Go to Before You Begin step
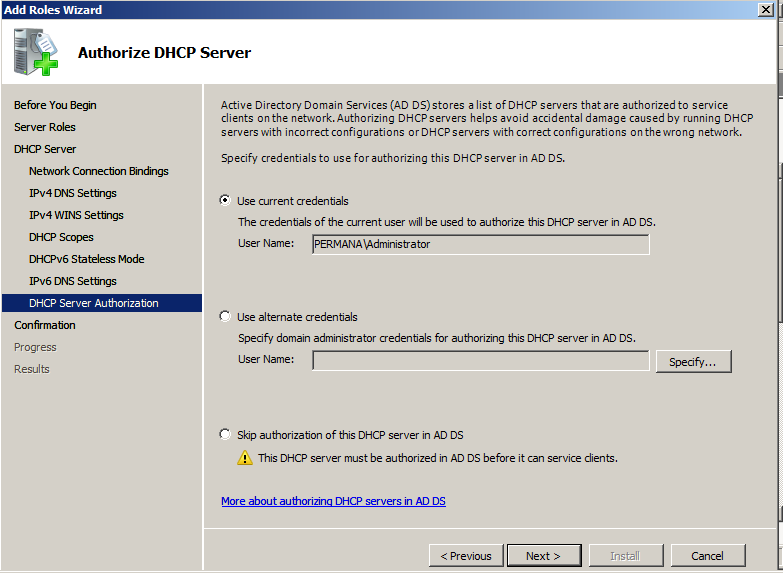The height and width of the screenshot is (573, 783). [x=55, y=105]
